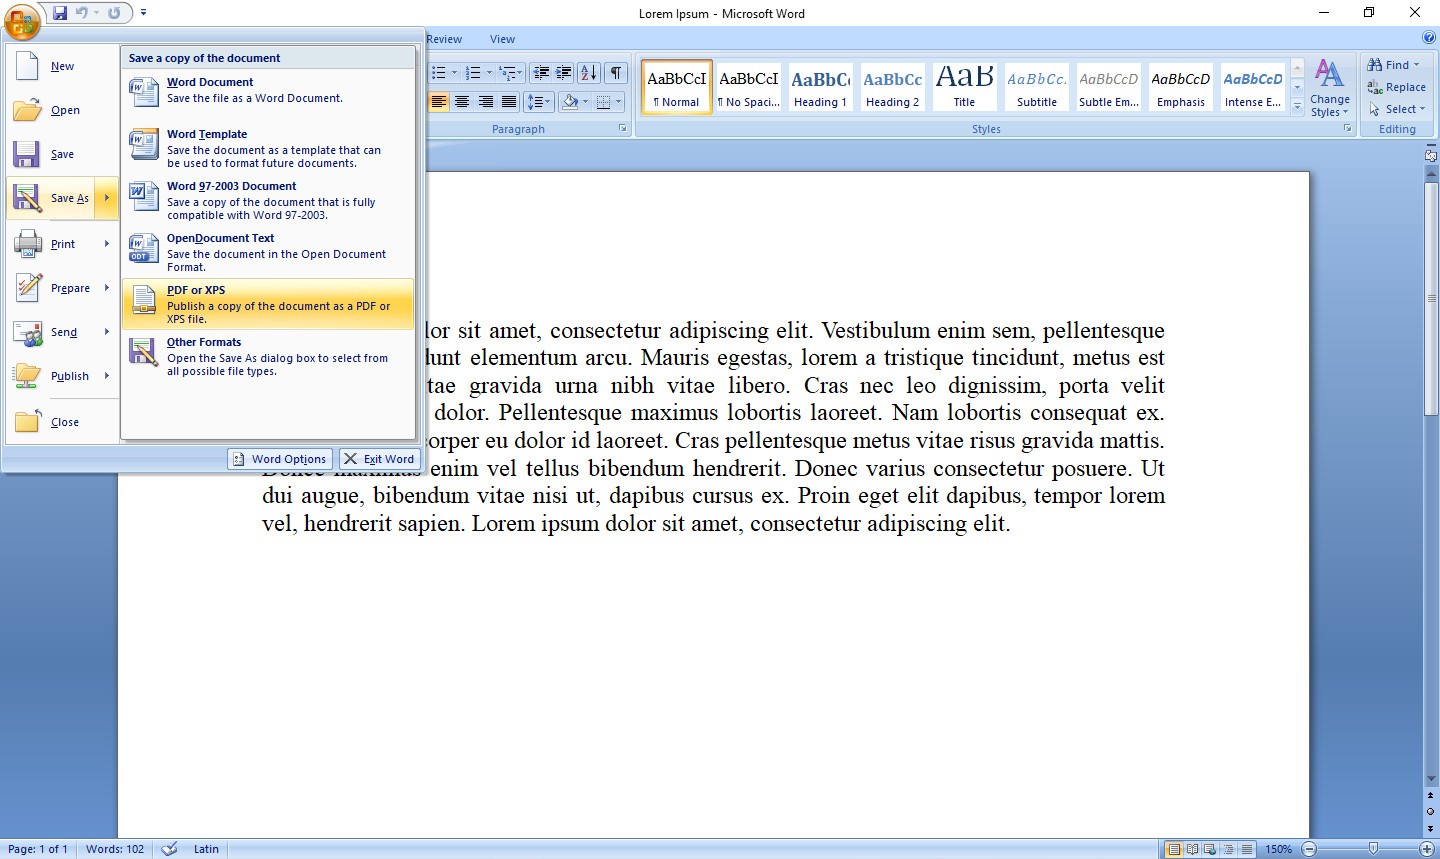Click the Redo icon in Quick Access Toolbar

pos(114,13)
